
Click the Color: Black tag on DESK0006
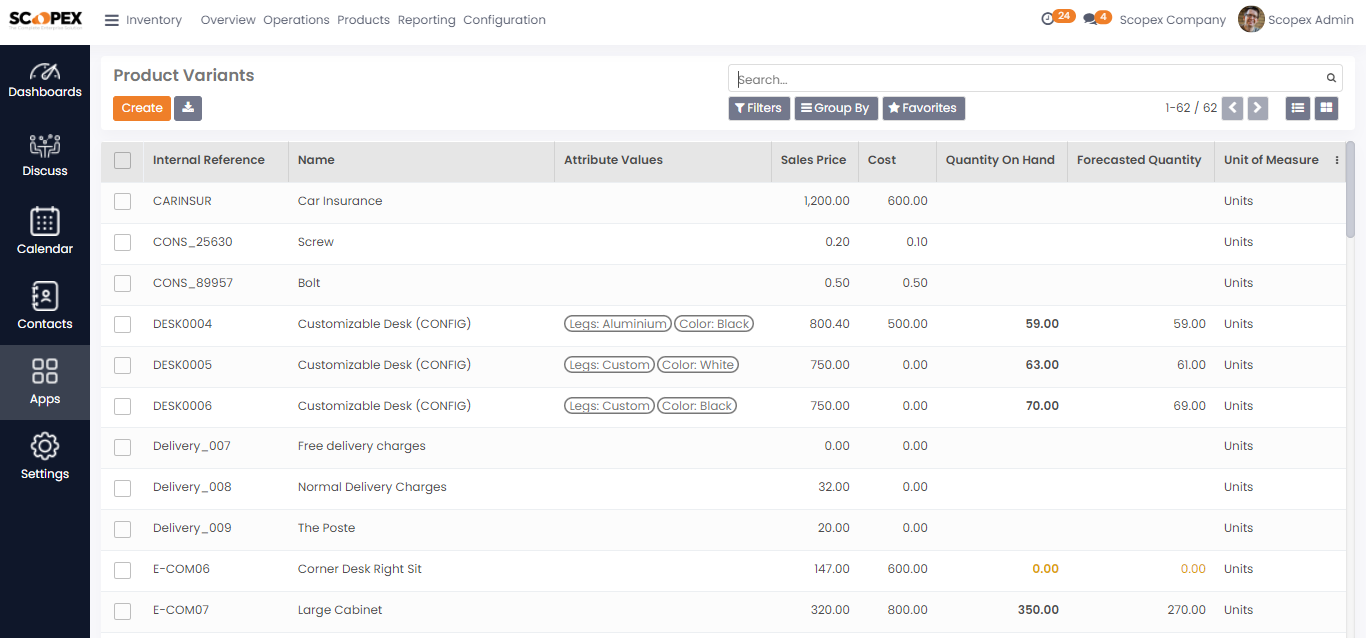(x=698, y=406)
